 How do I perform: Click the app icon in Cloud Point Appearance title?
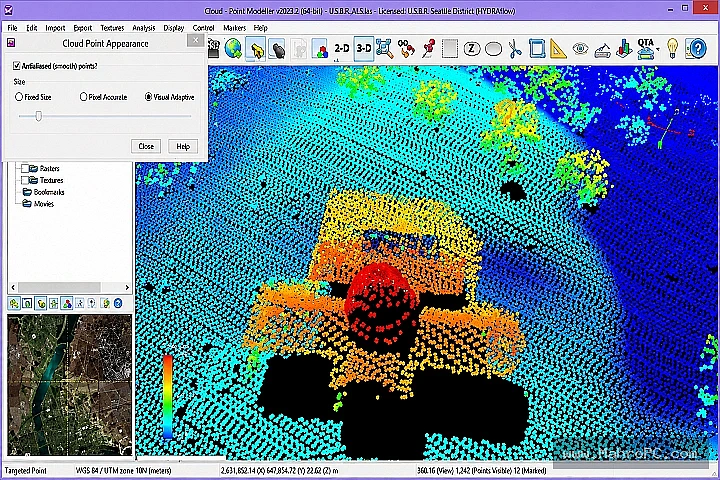click(x=11, y=43)
